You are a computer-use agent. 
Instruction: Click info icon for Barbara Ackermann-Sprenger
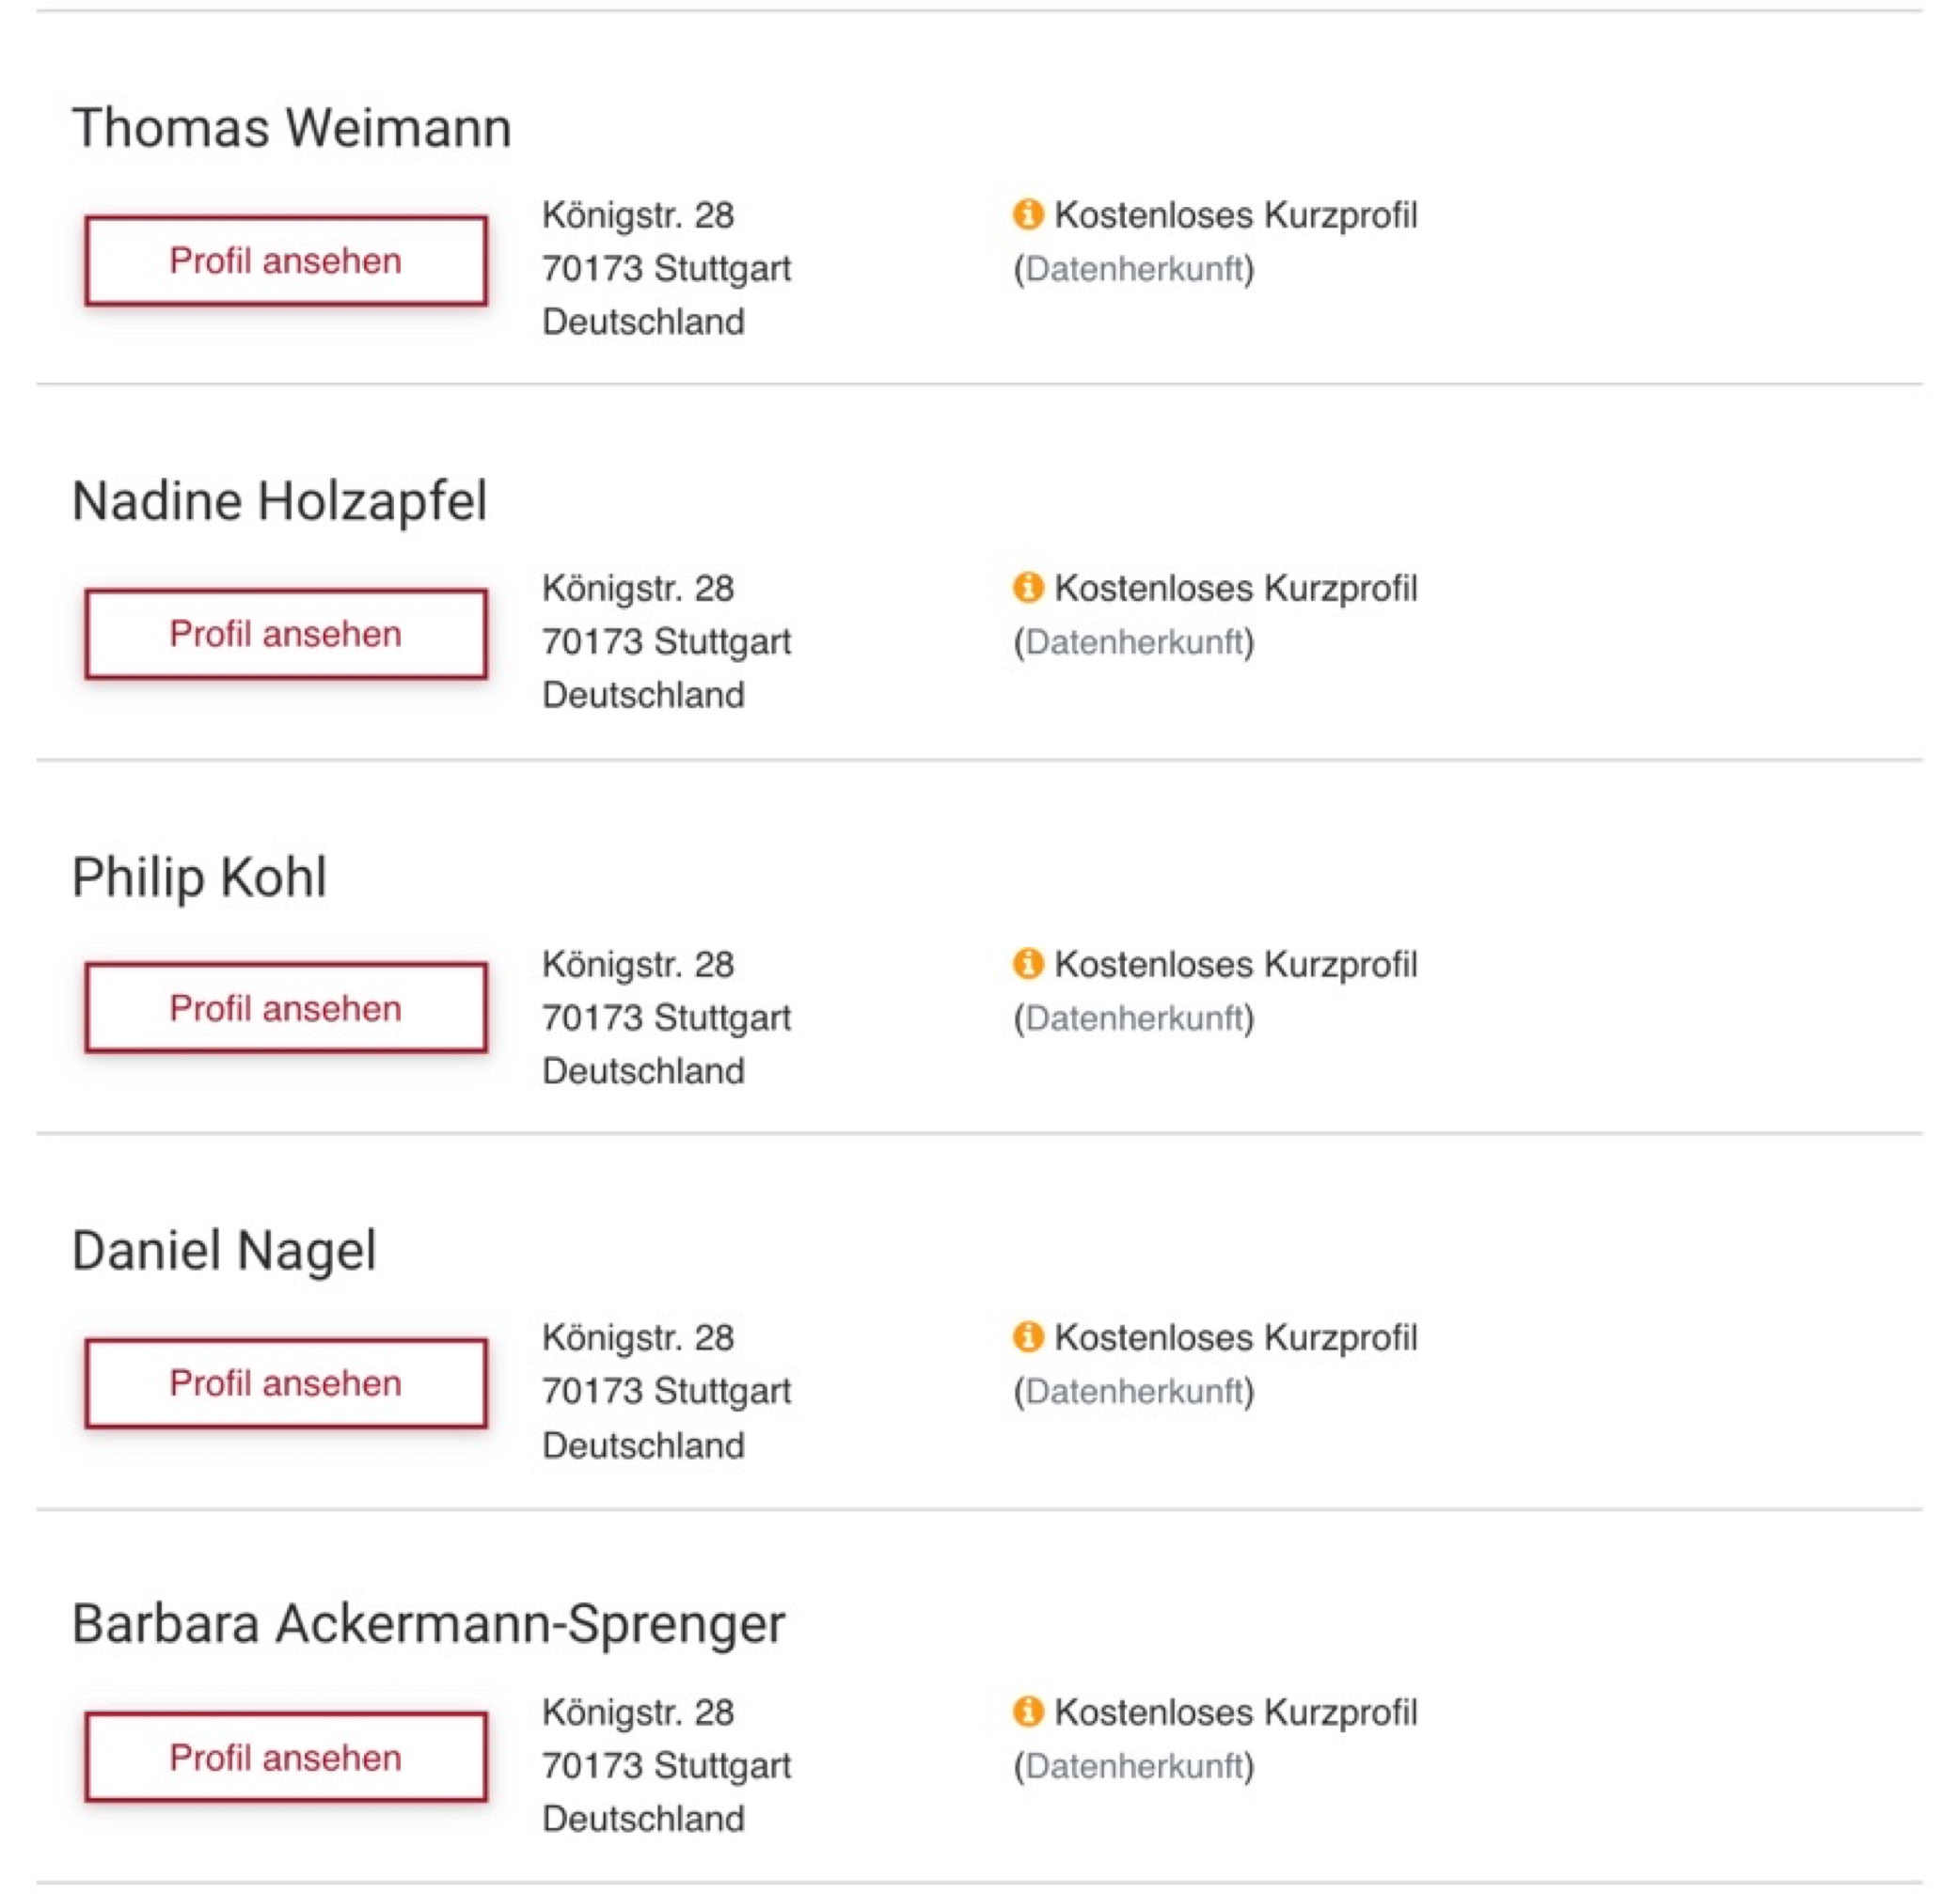coord(1027,1711)
